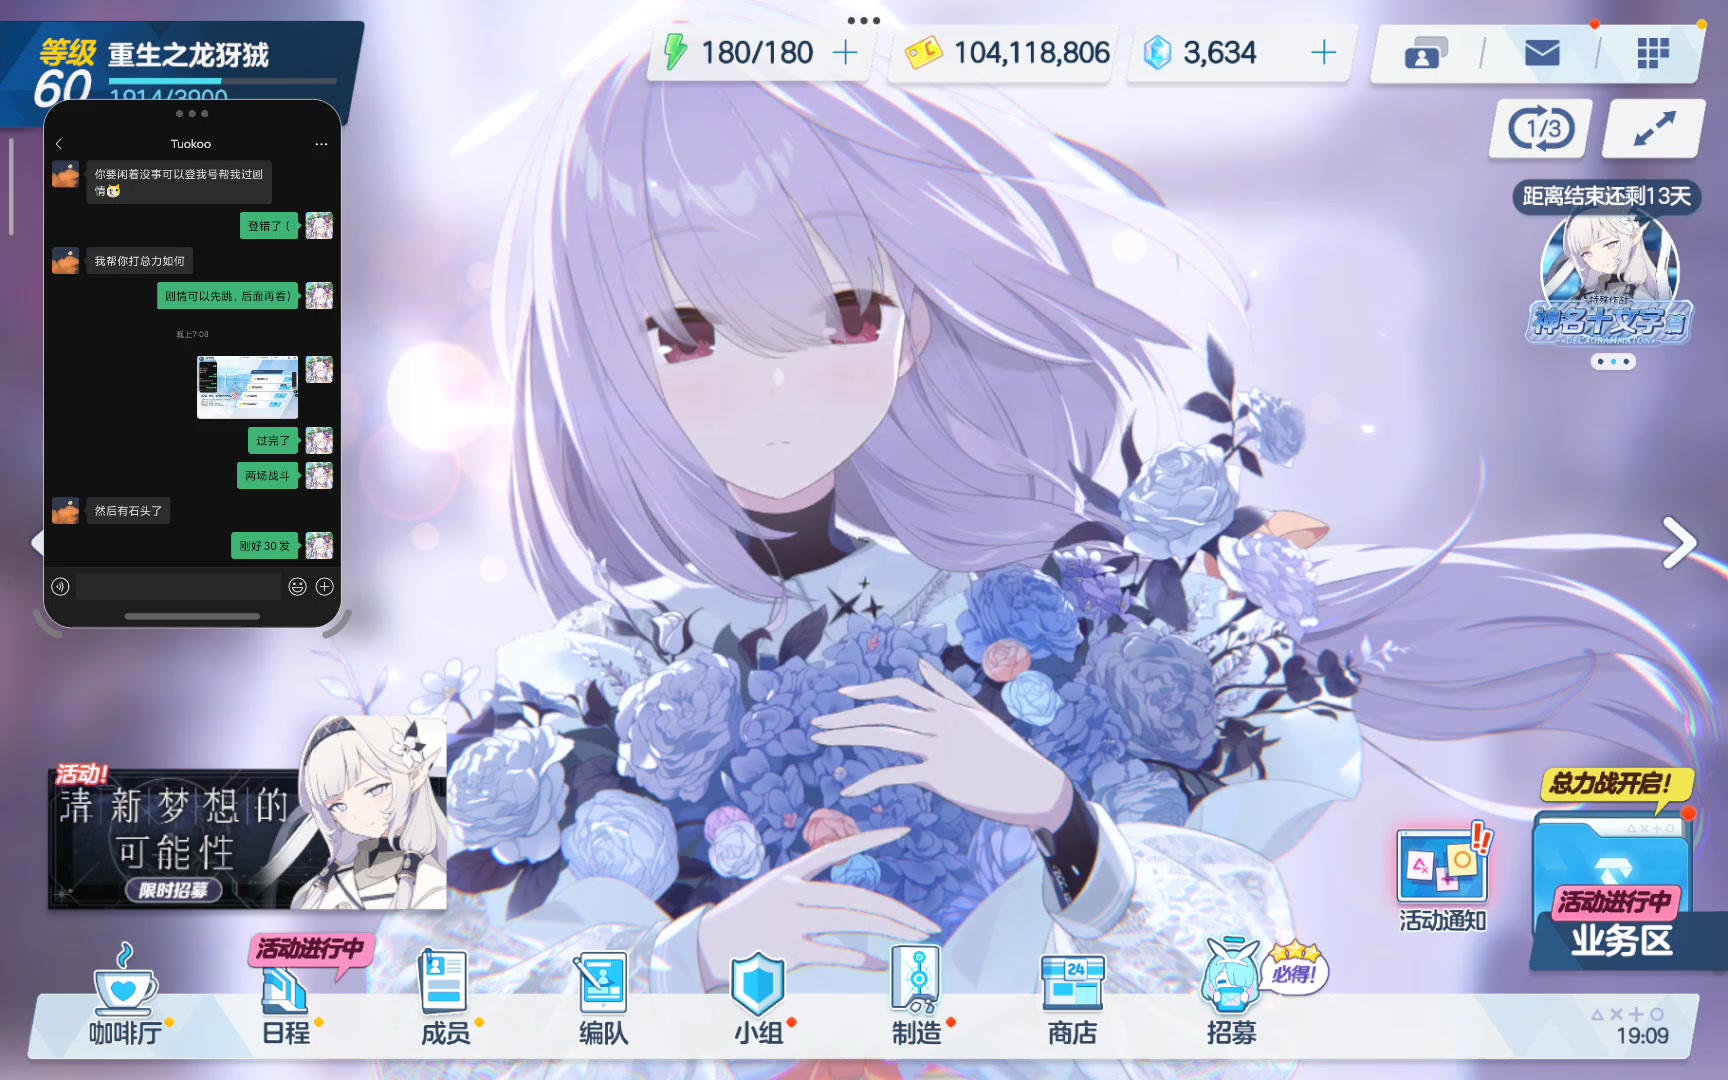Open the 成员 members icon
The image size is (1728, 1080).
[x=445, y=998]
